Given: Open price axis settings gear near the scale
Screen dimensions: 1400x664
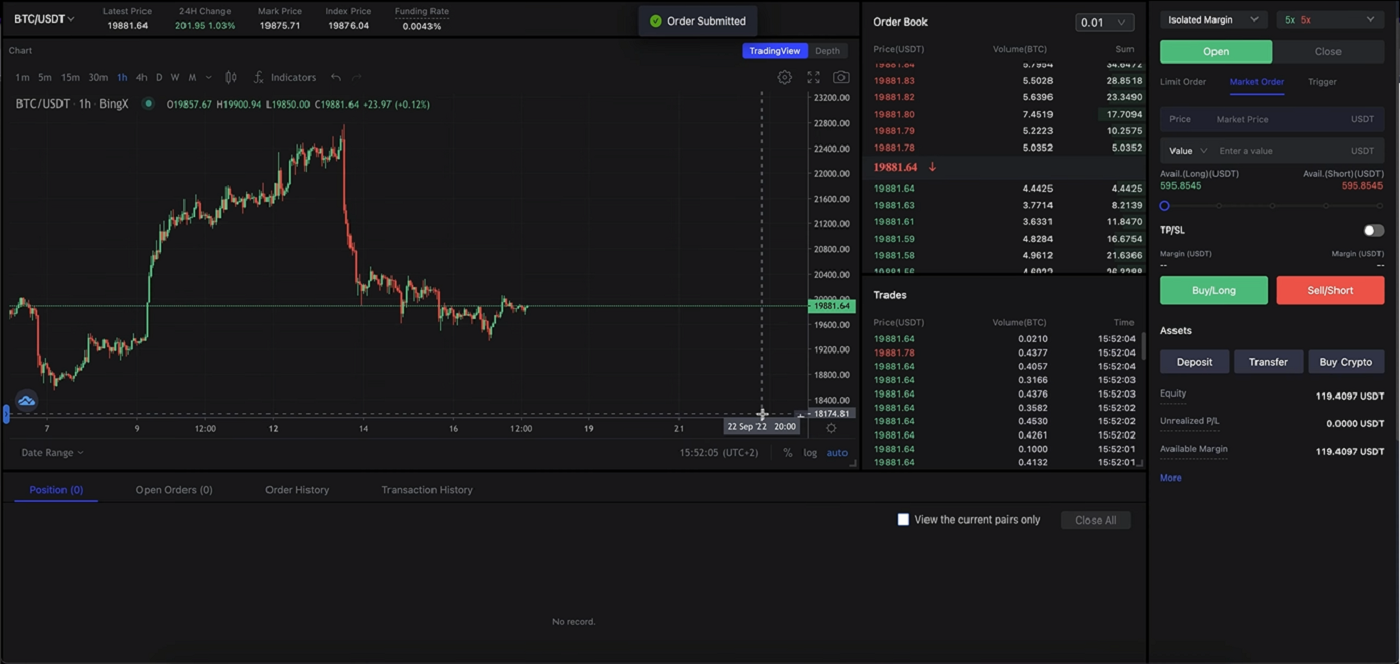Looking at the screenshot, I should click(831, 427).
